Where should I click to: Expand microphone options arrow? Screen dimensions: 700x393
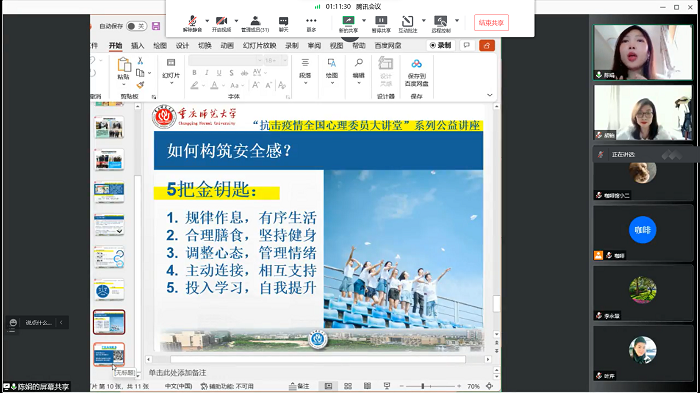[x=207, y=21]
